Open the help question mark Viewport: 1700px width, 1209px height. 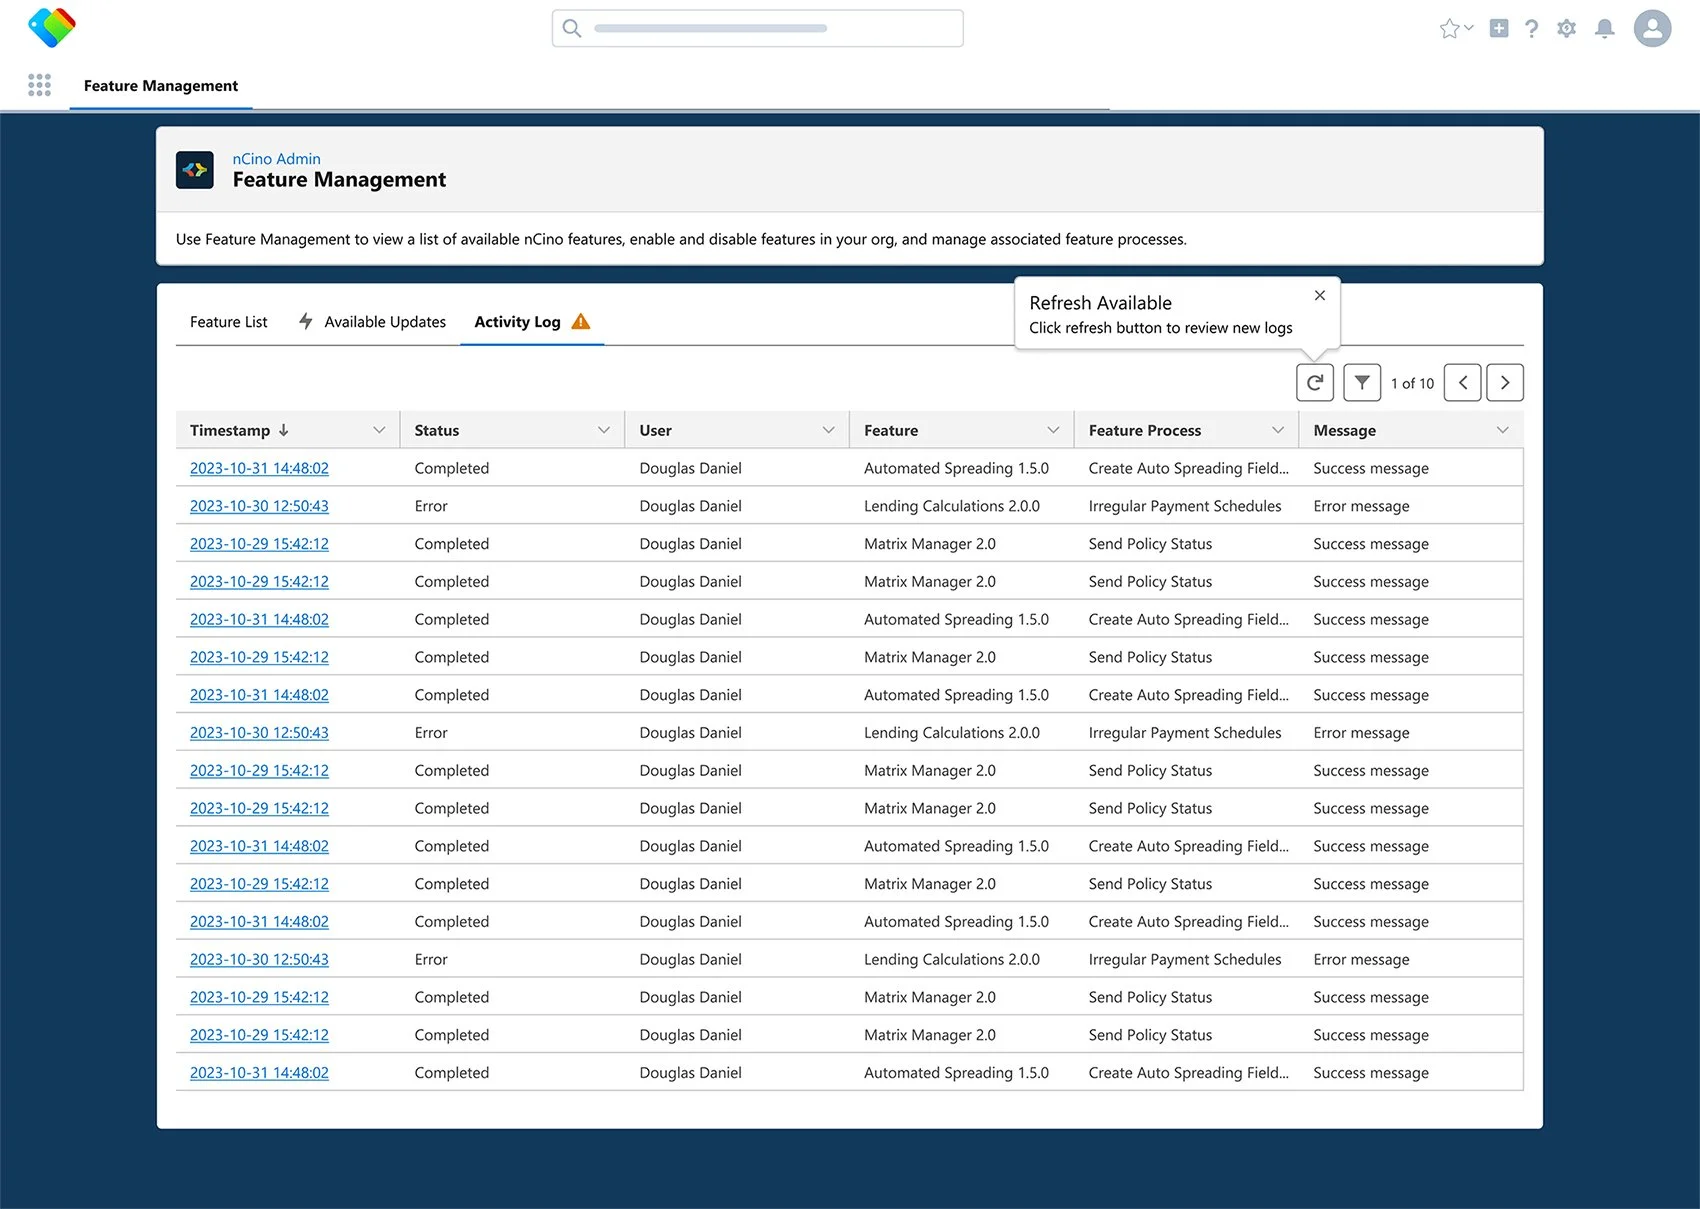point(1531,28)
